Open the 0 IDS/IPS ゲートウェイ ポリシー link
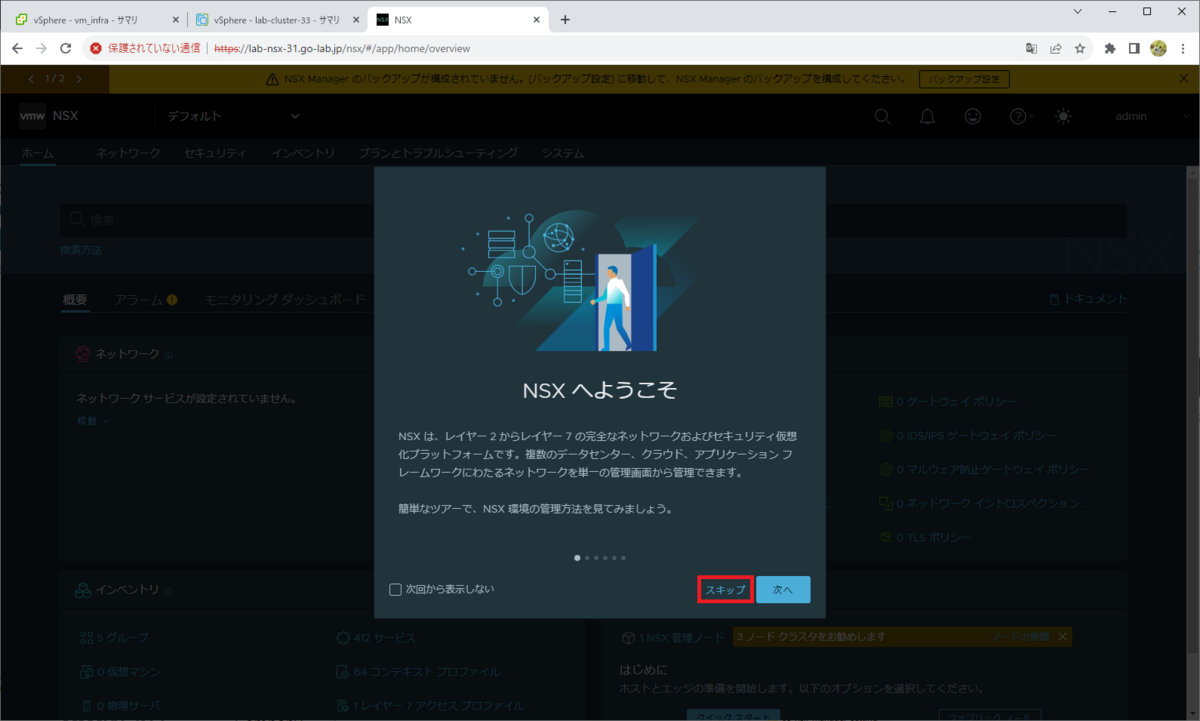Image resolution: width=1200 pixels, height=721 pixels. point(967,436)
